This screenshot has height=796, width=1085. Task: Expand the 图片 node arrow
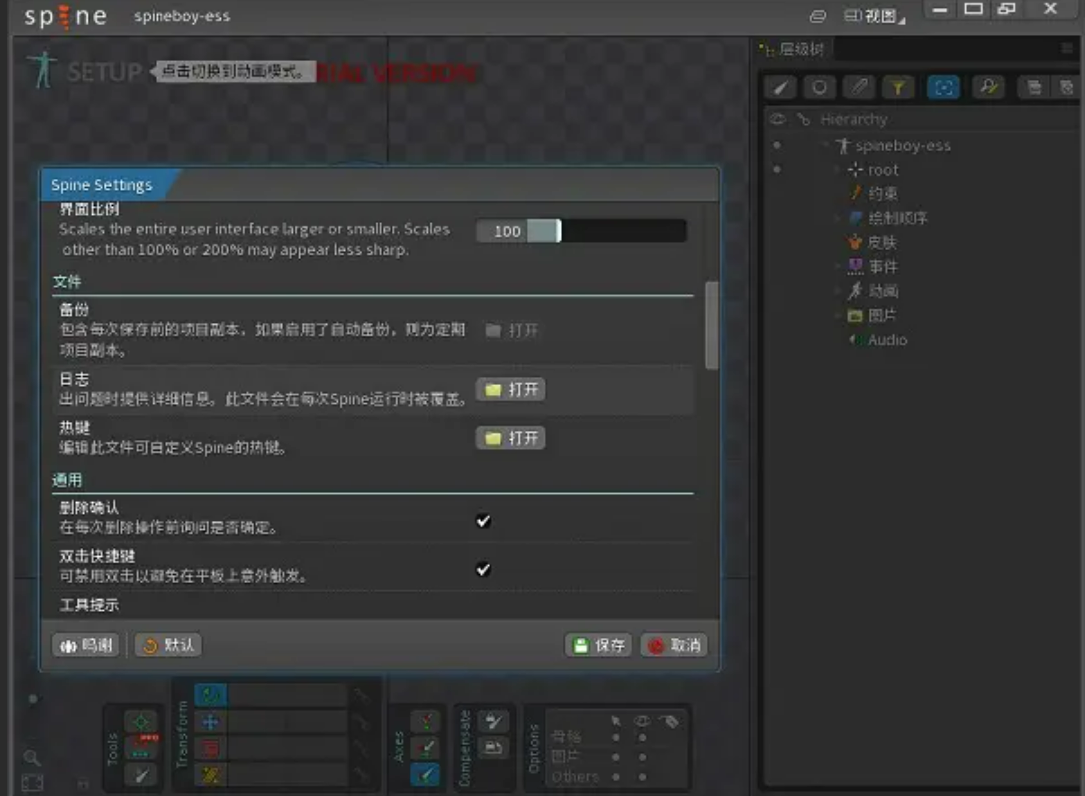point(838,315)
